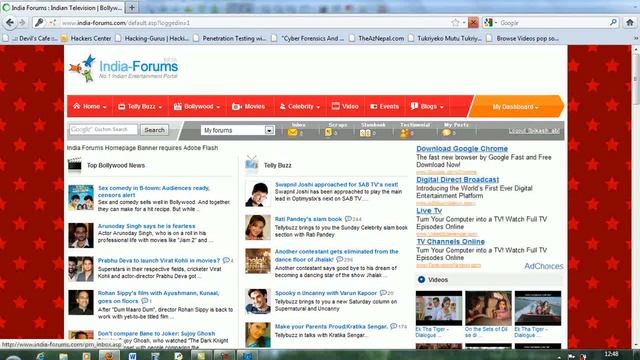Open comments bubble for Spooky n Uncanny
This screenshot has width=640, height=360.
pyautogui.click(x=383, y=293)
